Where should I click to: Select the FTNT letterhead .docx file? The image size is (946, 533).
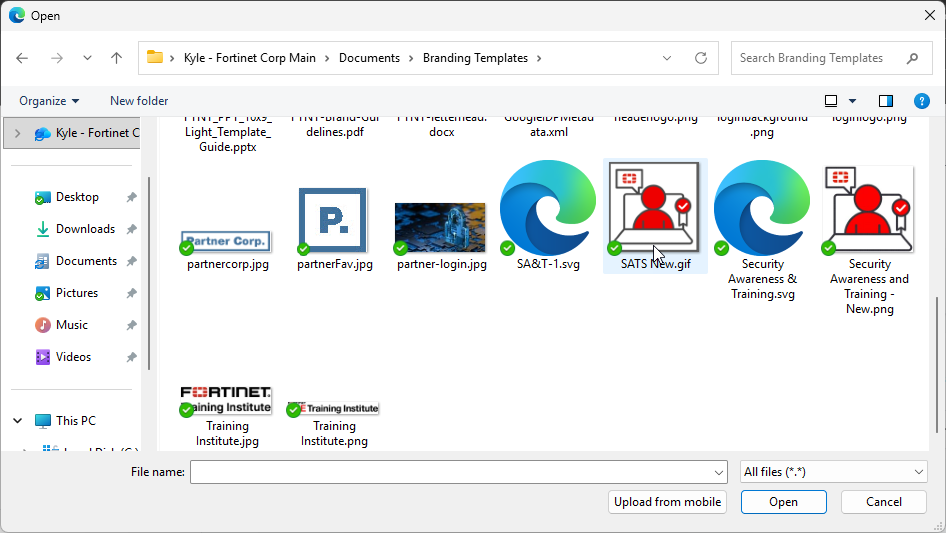point(442,126)
